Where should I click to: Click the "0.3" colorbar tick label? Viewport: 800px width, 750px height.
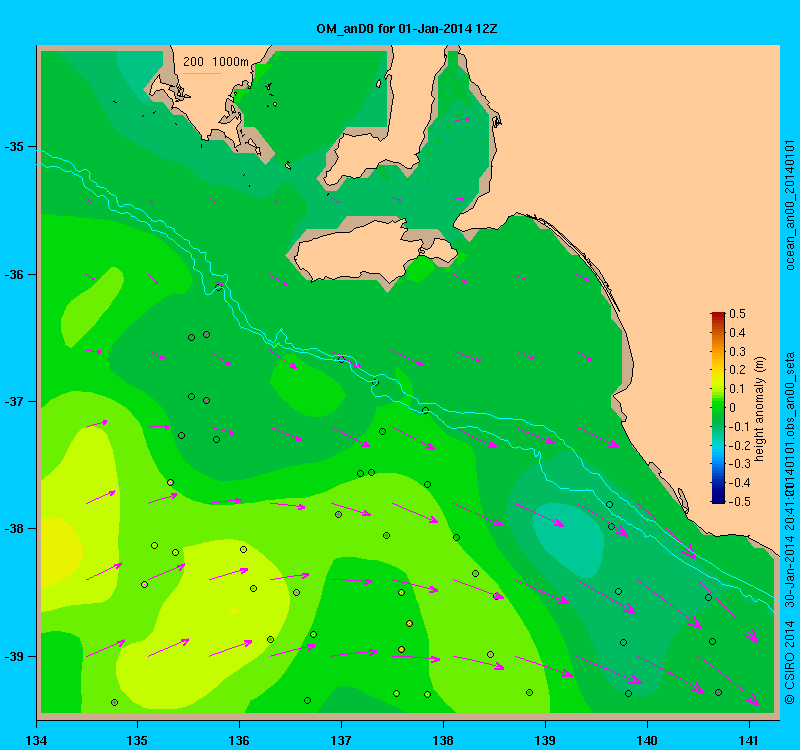[x=738, y=352]
